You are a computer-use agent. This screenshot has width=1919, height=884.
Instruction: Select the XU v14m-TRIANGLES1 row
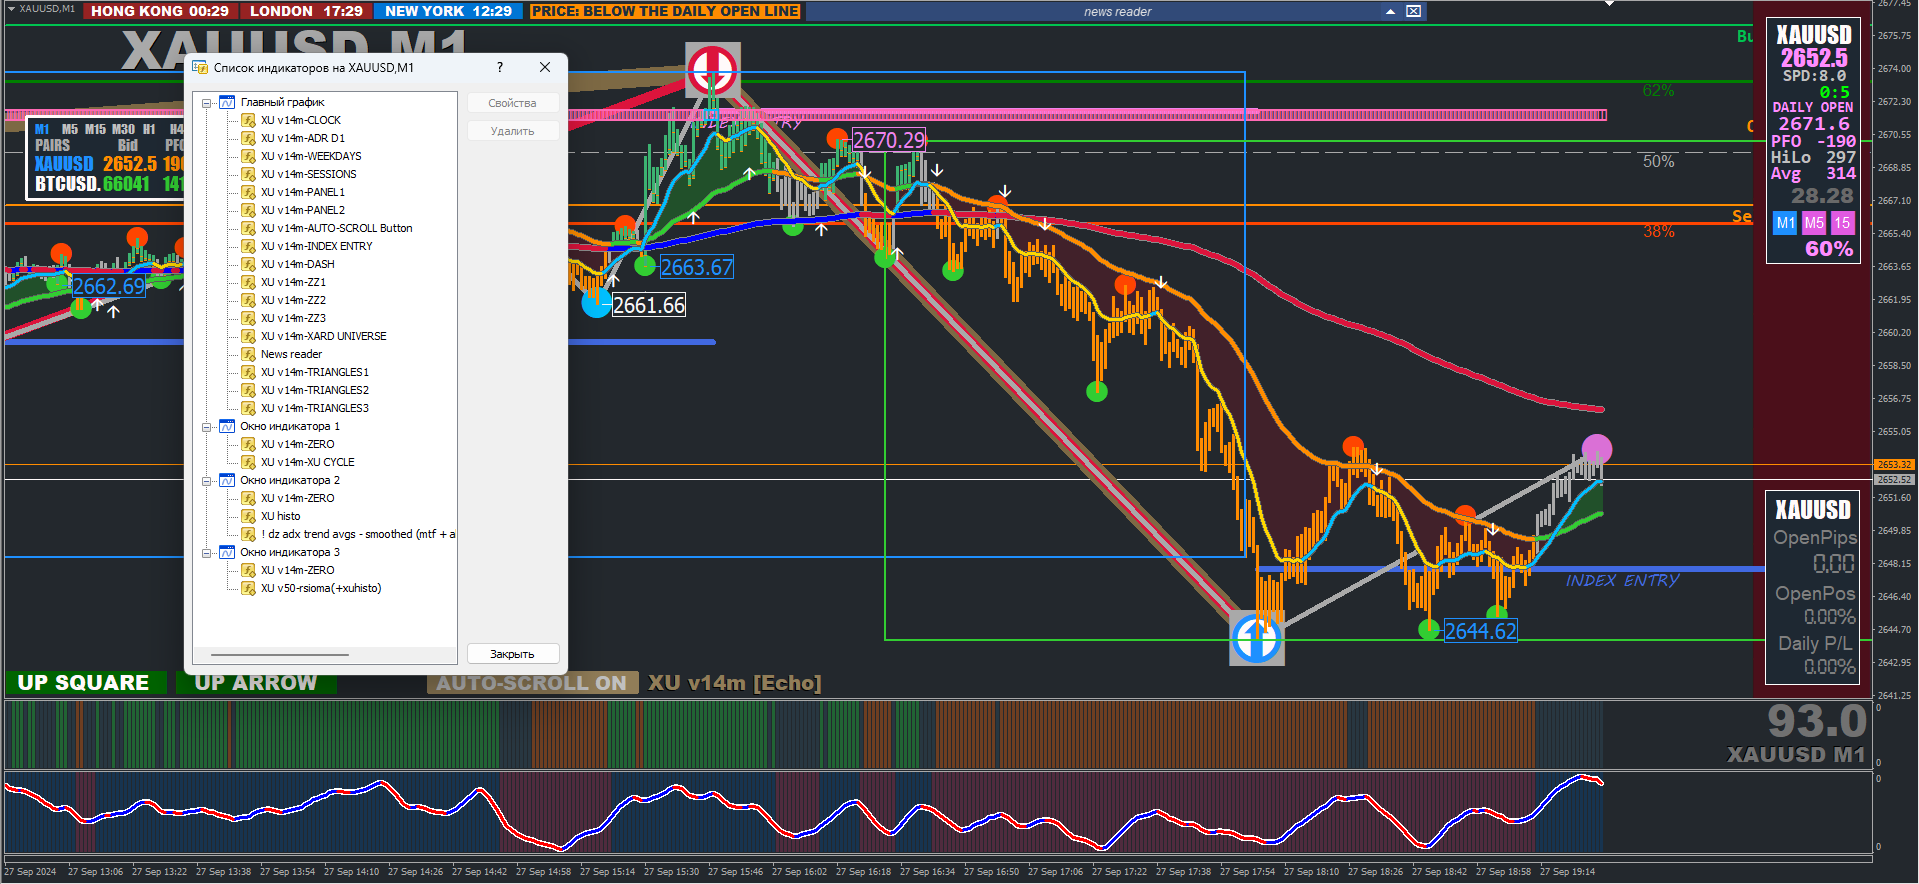315,372
